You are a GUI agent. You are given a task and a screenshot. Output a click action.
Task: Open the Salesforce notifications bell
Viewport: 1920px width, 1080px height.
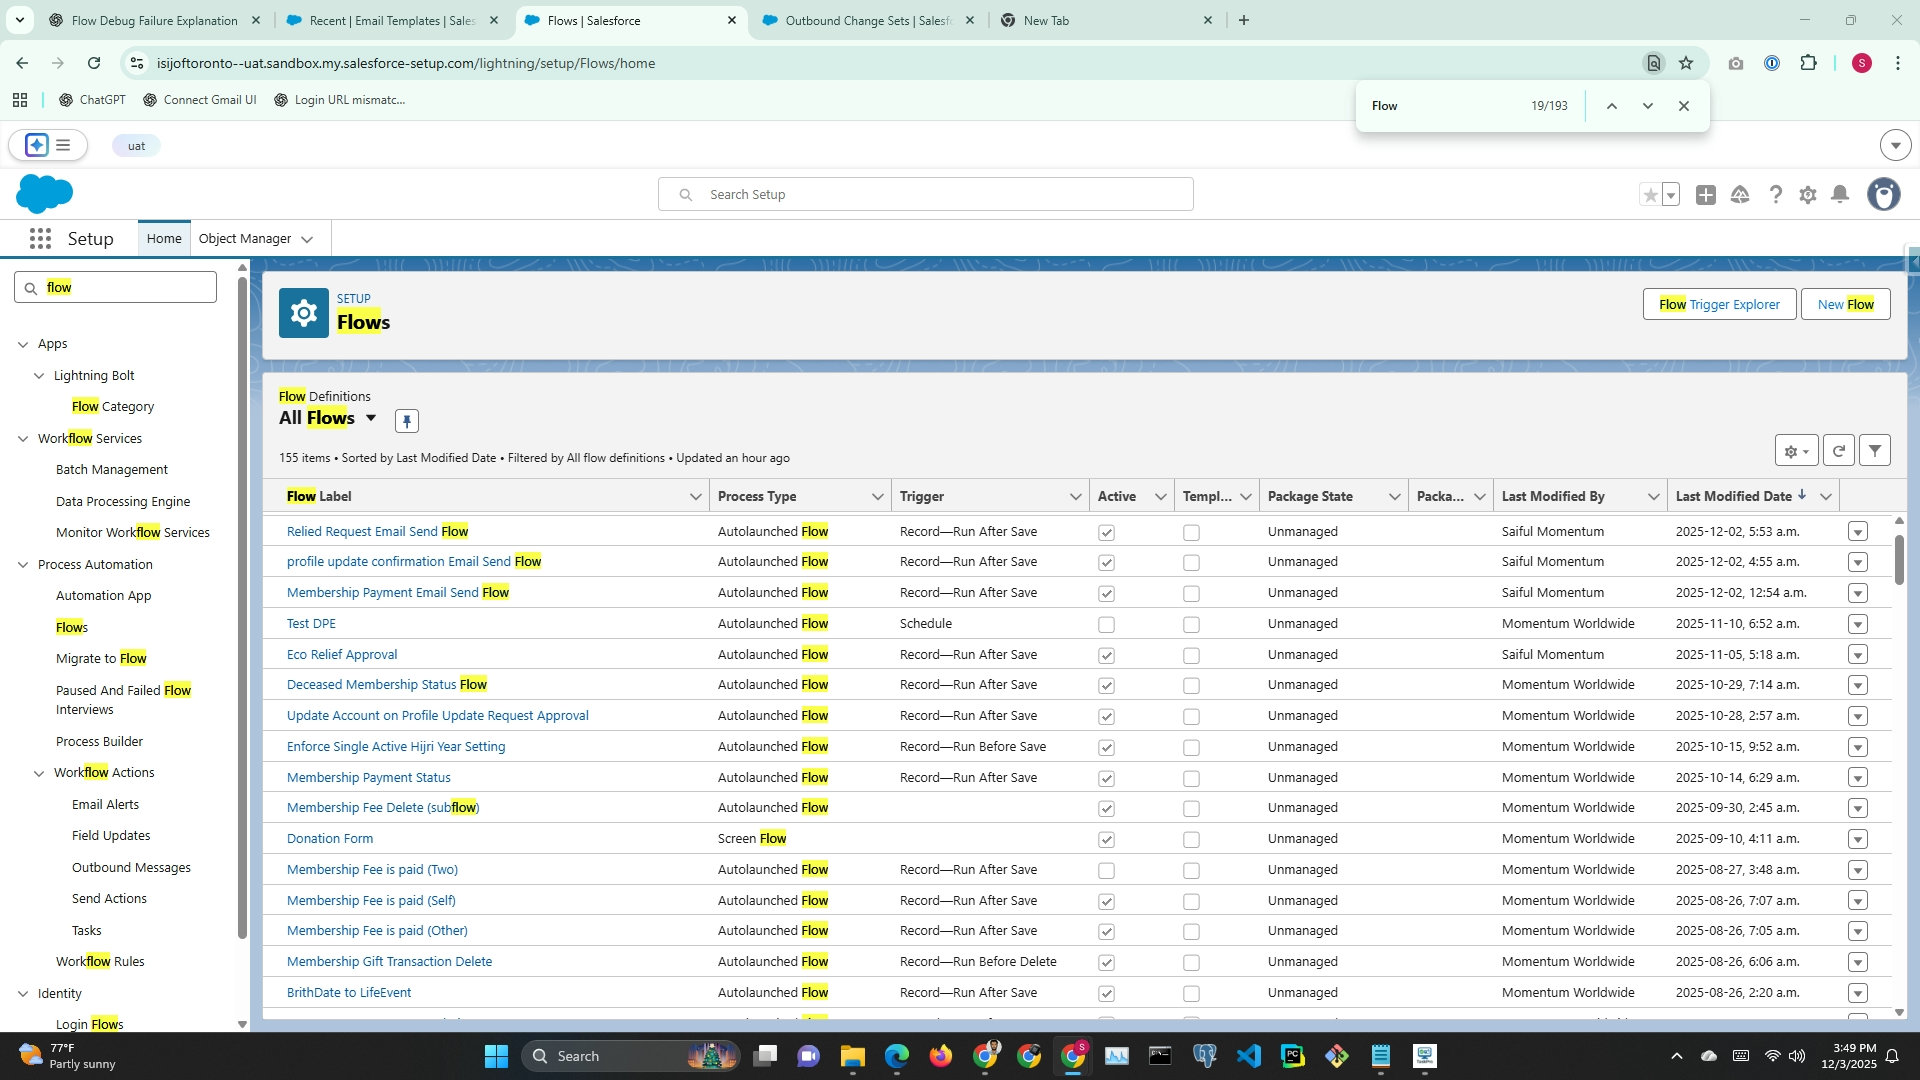click(1839, 195)
